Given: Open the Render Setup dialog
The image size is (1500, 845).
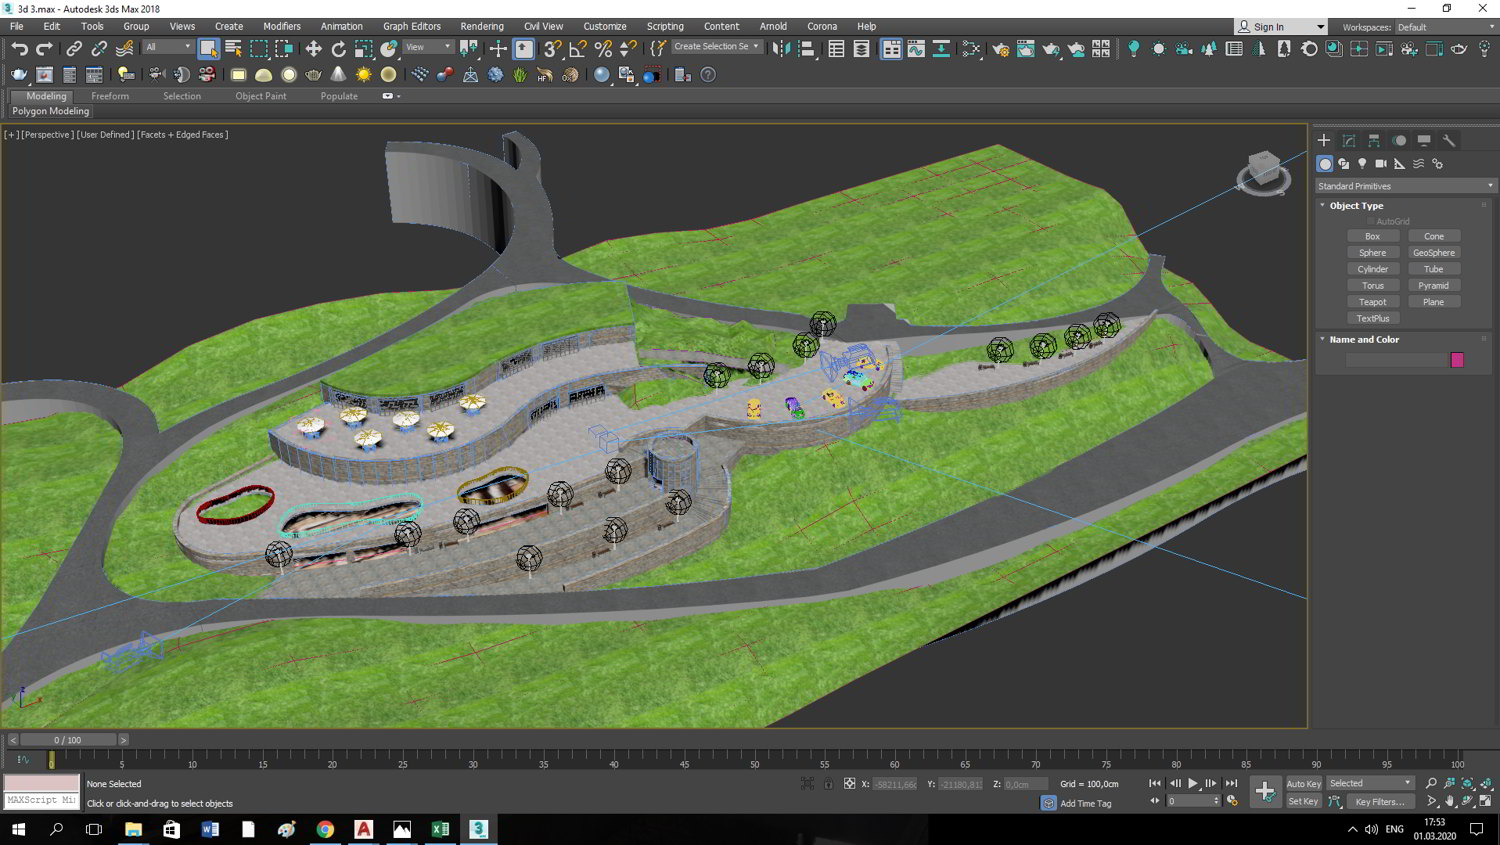Looking at the screenshot, I should pyautogui.click(x=1000, y=48).
